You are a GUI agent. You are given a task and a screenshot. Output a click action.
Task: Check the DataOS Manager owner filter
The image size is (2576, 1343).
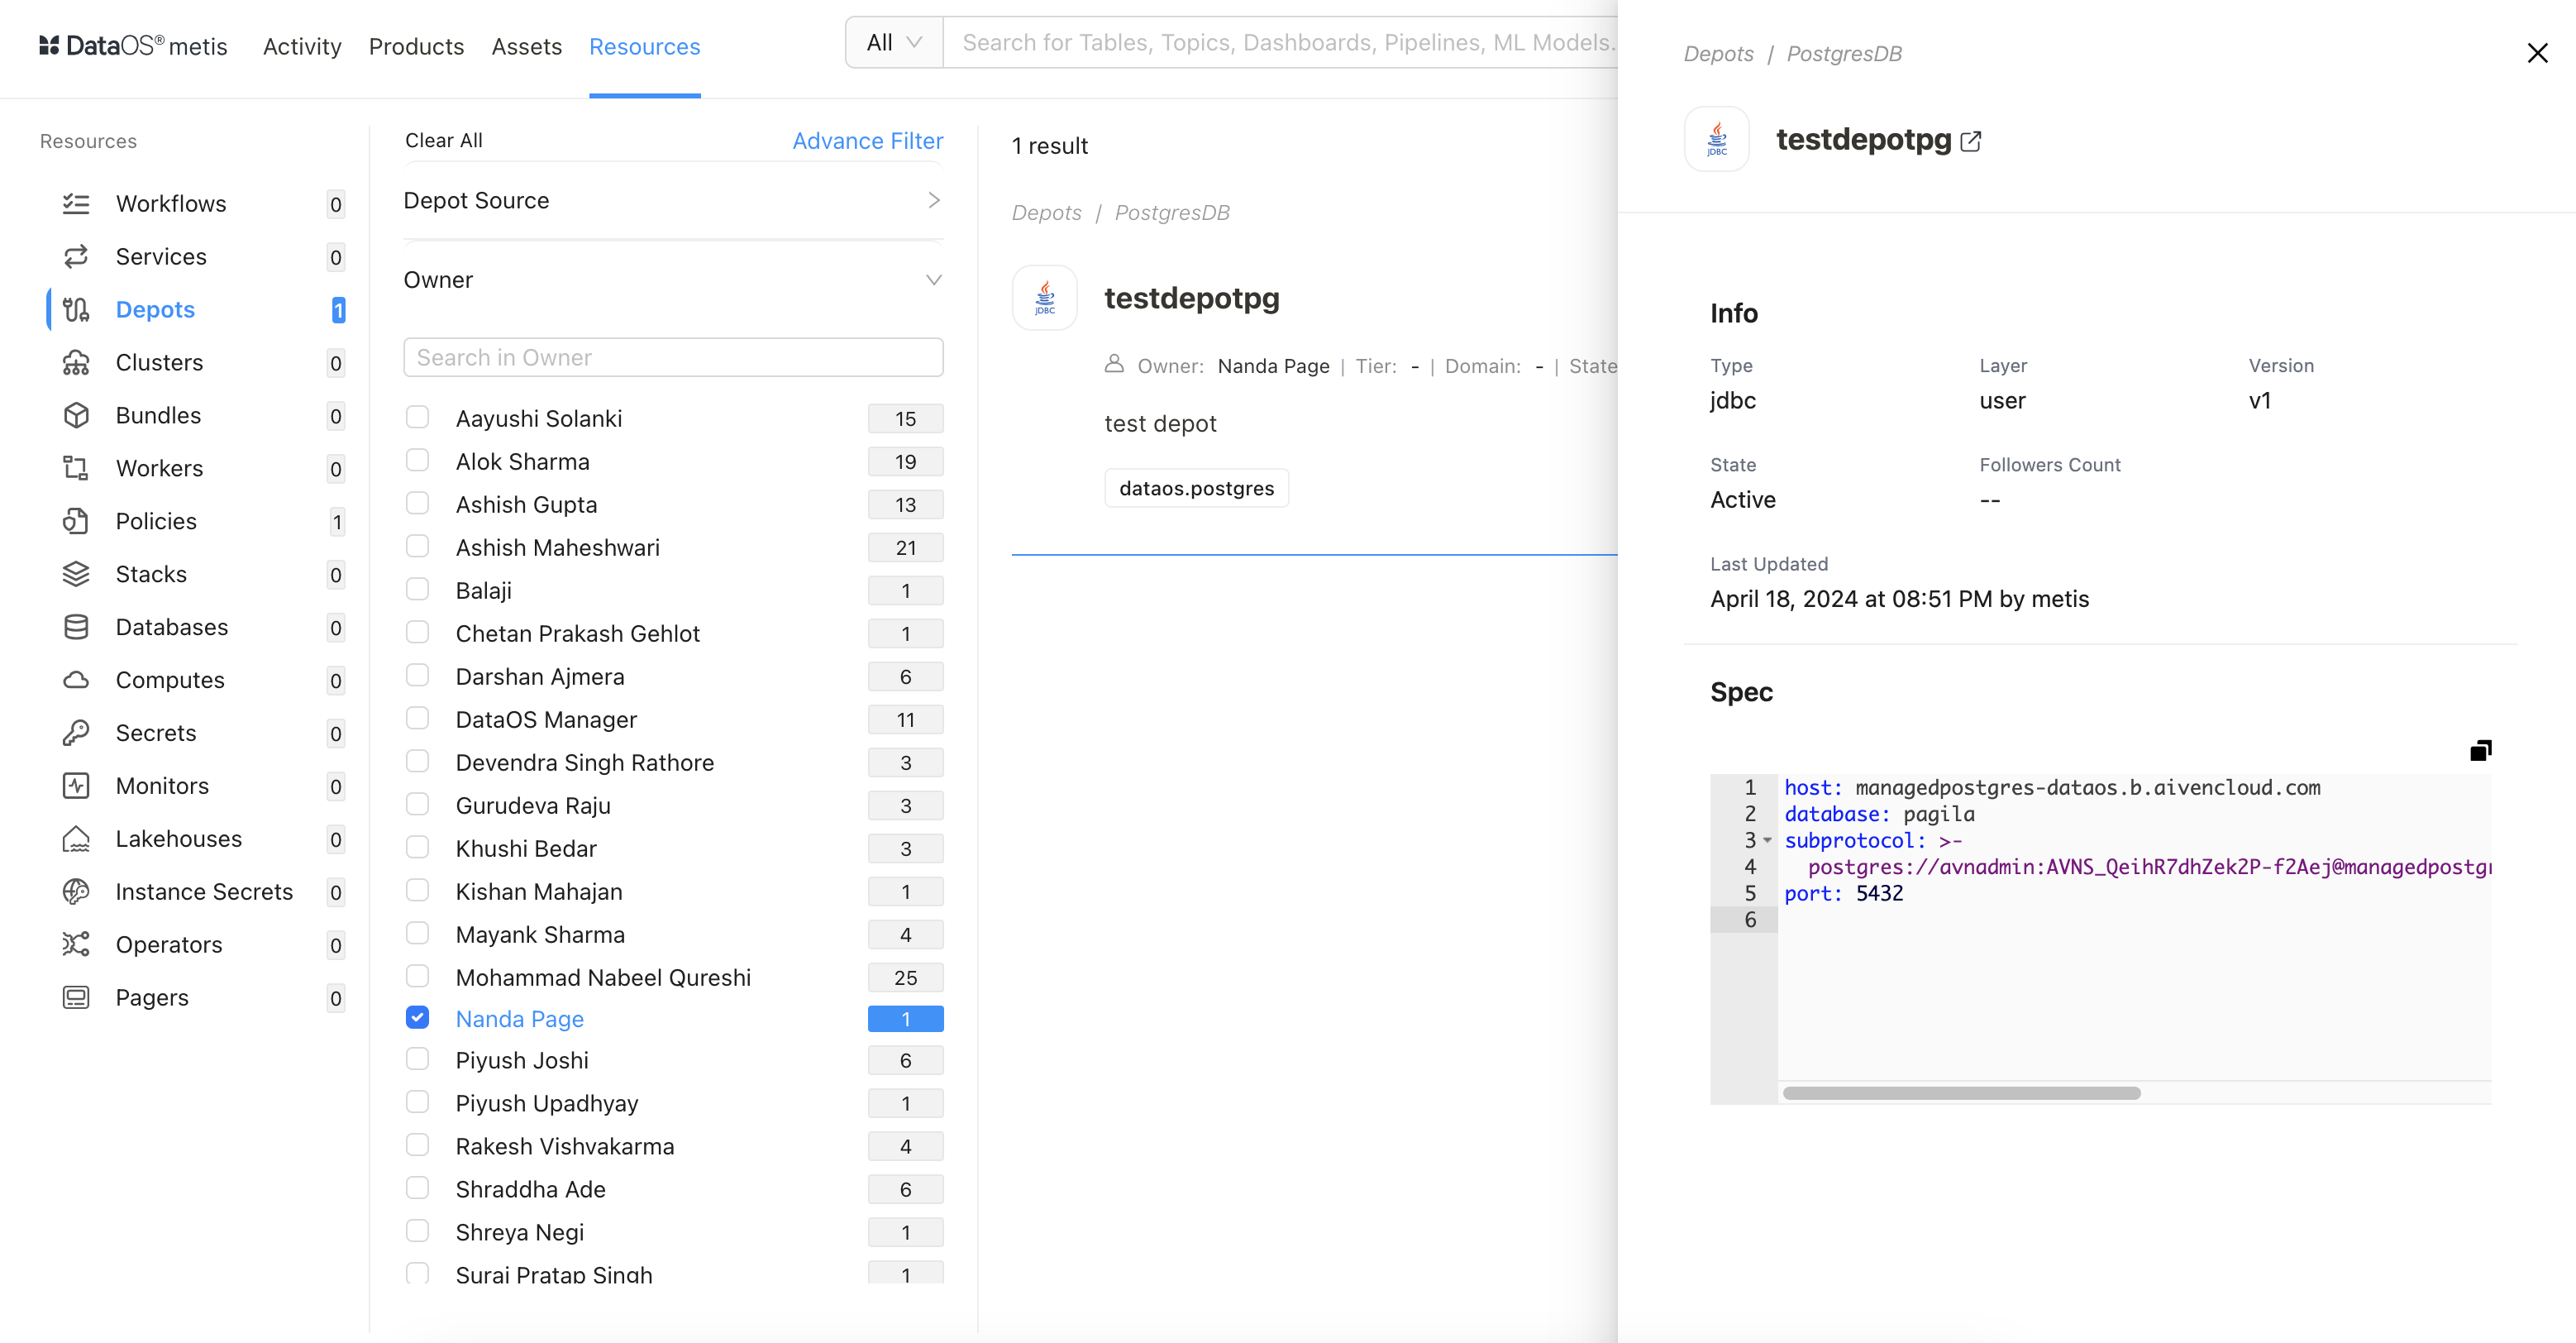coord(418,718)
